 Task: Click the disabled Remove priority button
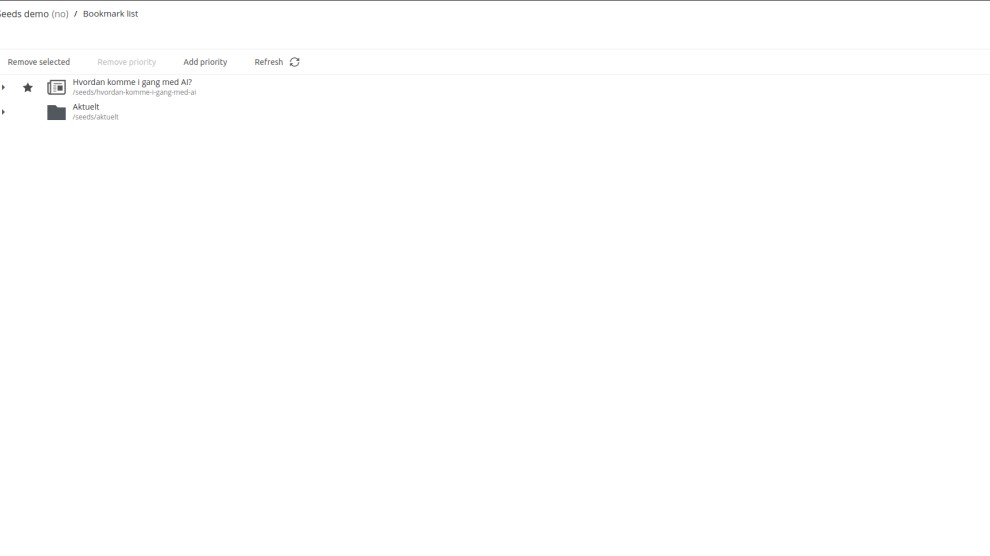point(126,62)
